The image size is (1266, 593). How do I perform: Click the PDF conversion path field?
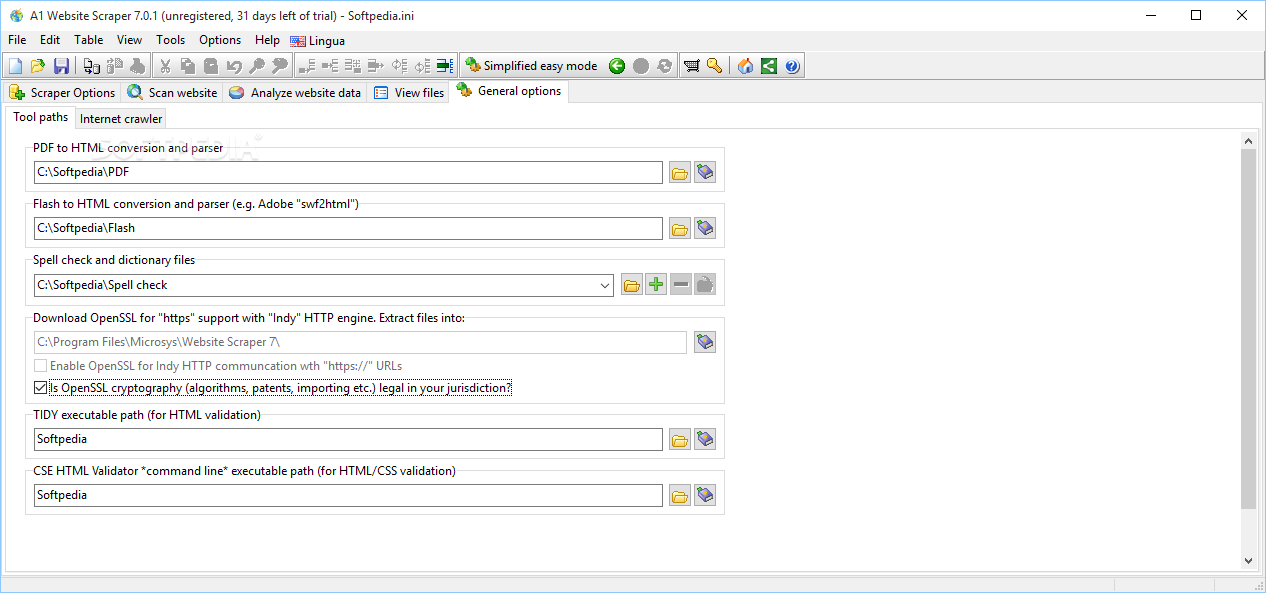tap(348, 172)
